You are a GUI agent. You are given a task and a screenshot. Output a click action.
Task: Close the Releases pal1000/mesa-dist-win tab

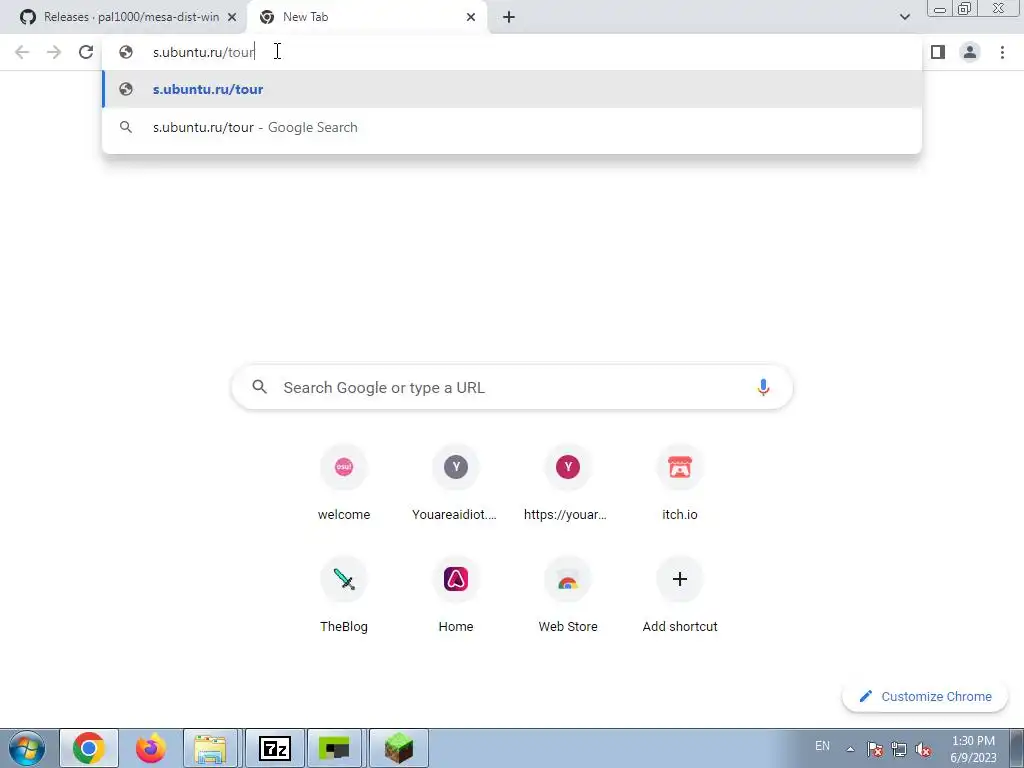[232, 17]
